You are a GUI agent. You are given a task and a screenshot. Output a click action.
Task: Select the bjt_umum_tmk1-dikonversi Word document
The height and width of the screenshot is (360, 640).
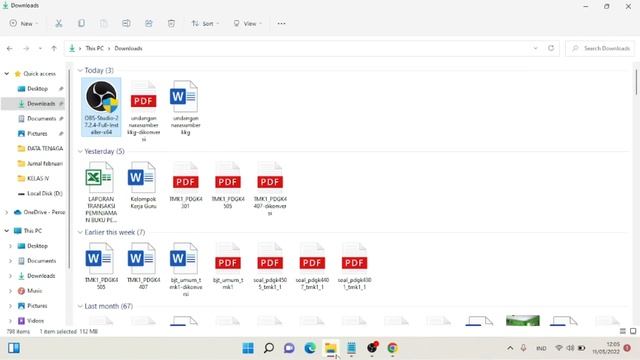pos(185,269)
